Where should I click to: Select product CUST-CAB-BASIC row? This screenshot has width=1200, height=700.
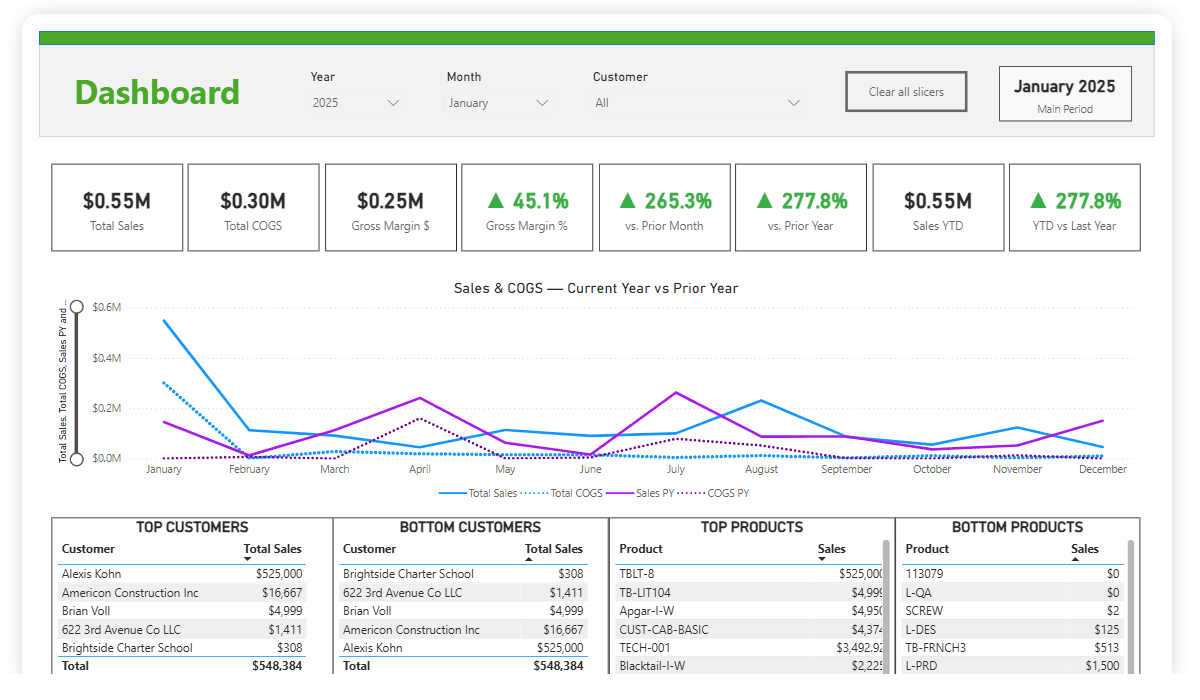(749, 630)
